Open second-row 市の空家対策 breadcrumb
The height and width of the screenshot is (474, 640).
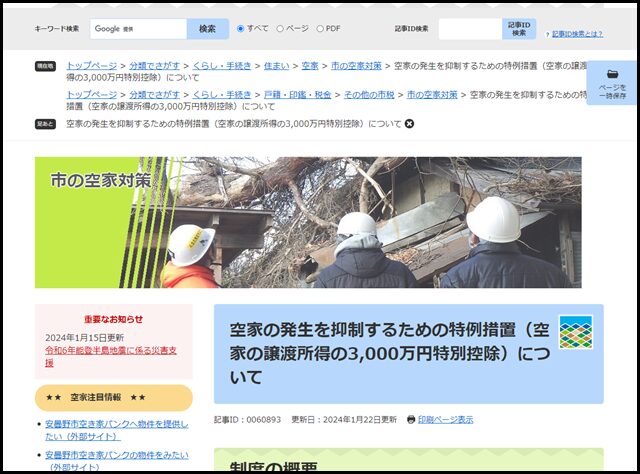pos(432,95)
